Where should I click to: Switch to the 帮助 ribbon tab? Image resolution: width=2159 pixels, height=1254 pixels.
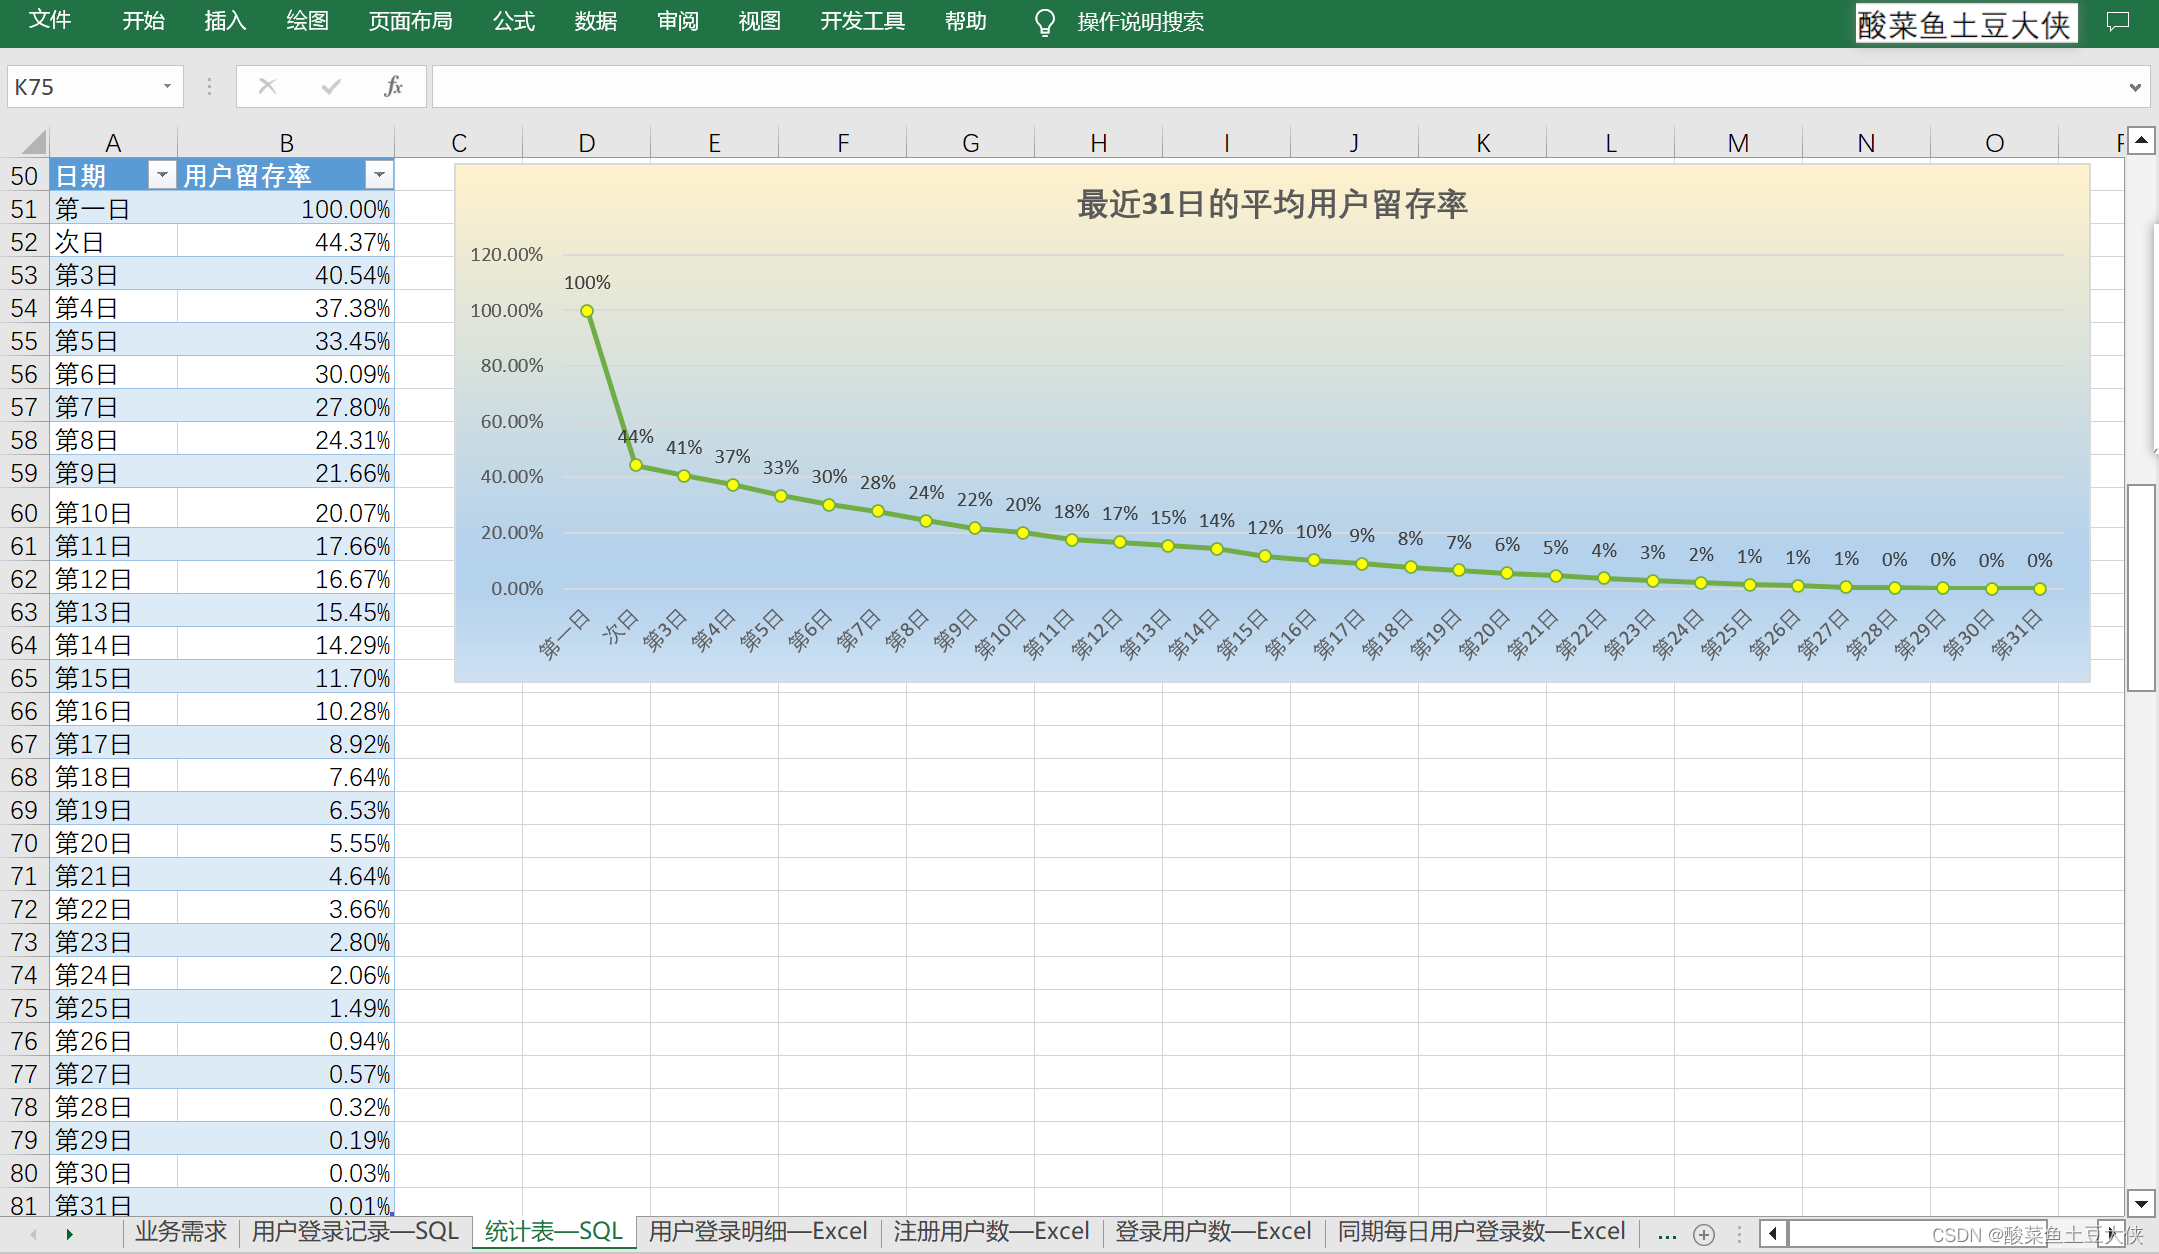click(966, 21)
